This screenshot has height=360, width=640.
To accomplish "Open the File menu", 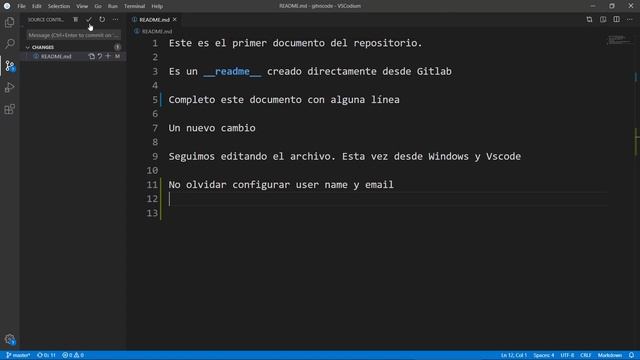I will (x=21, y=6).
